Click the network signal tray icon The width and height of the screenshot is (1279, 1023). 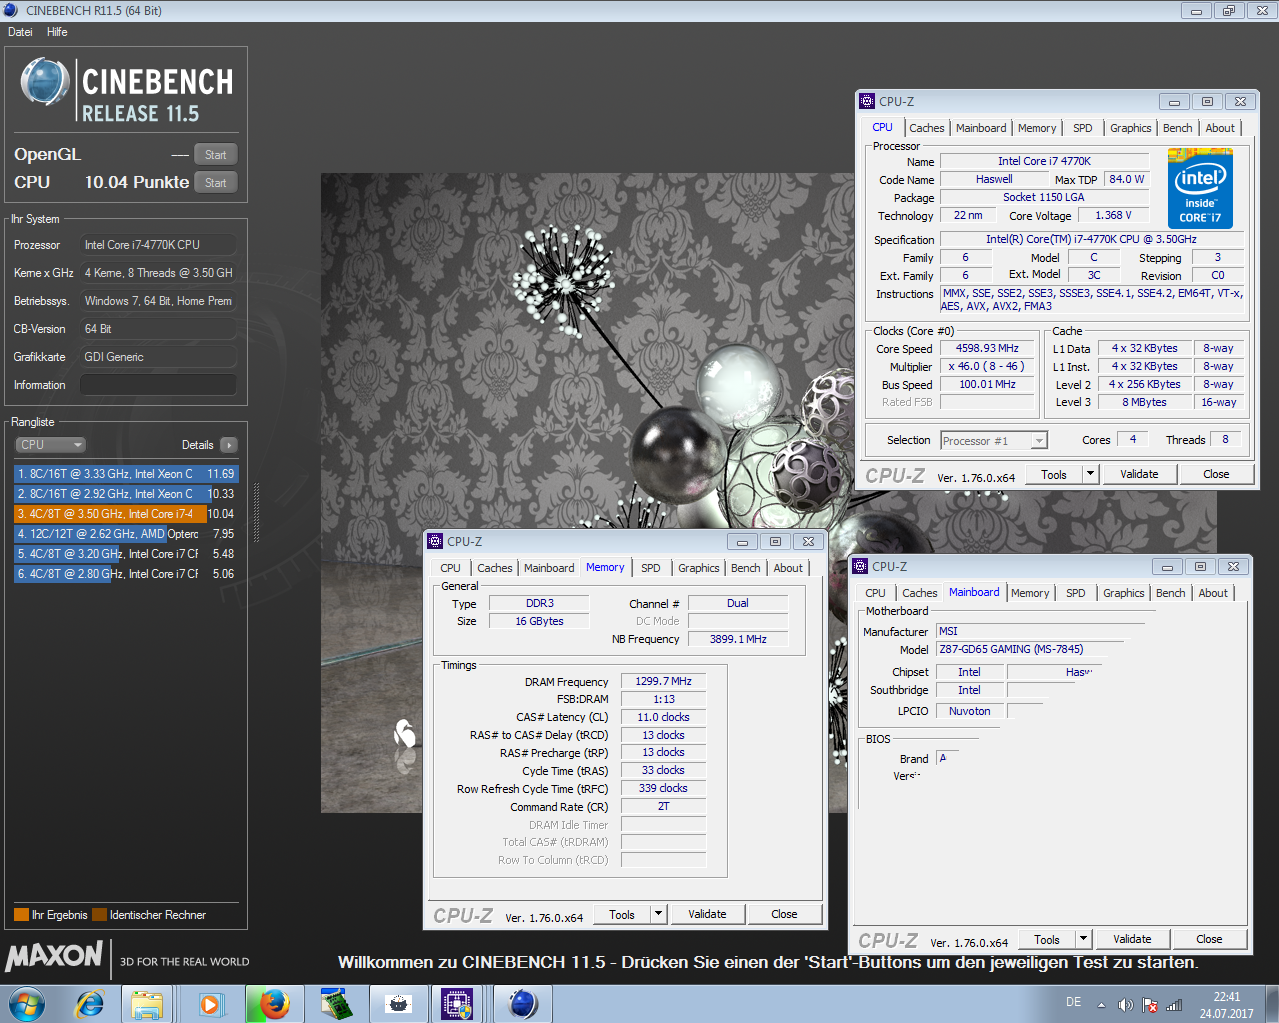[1174, 1005]
